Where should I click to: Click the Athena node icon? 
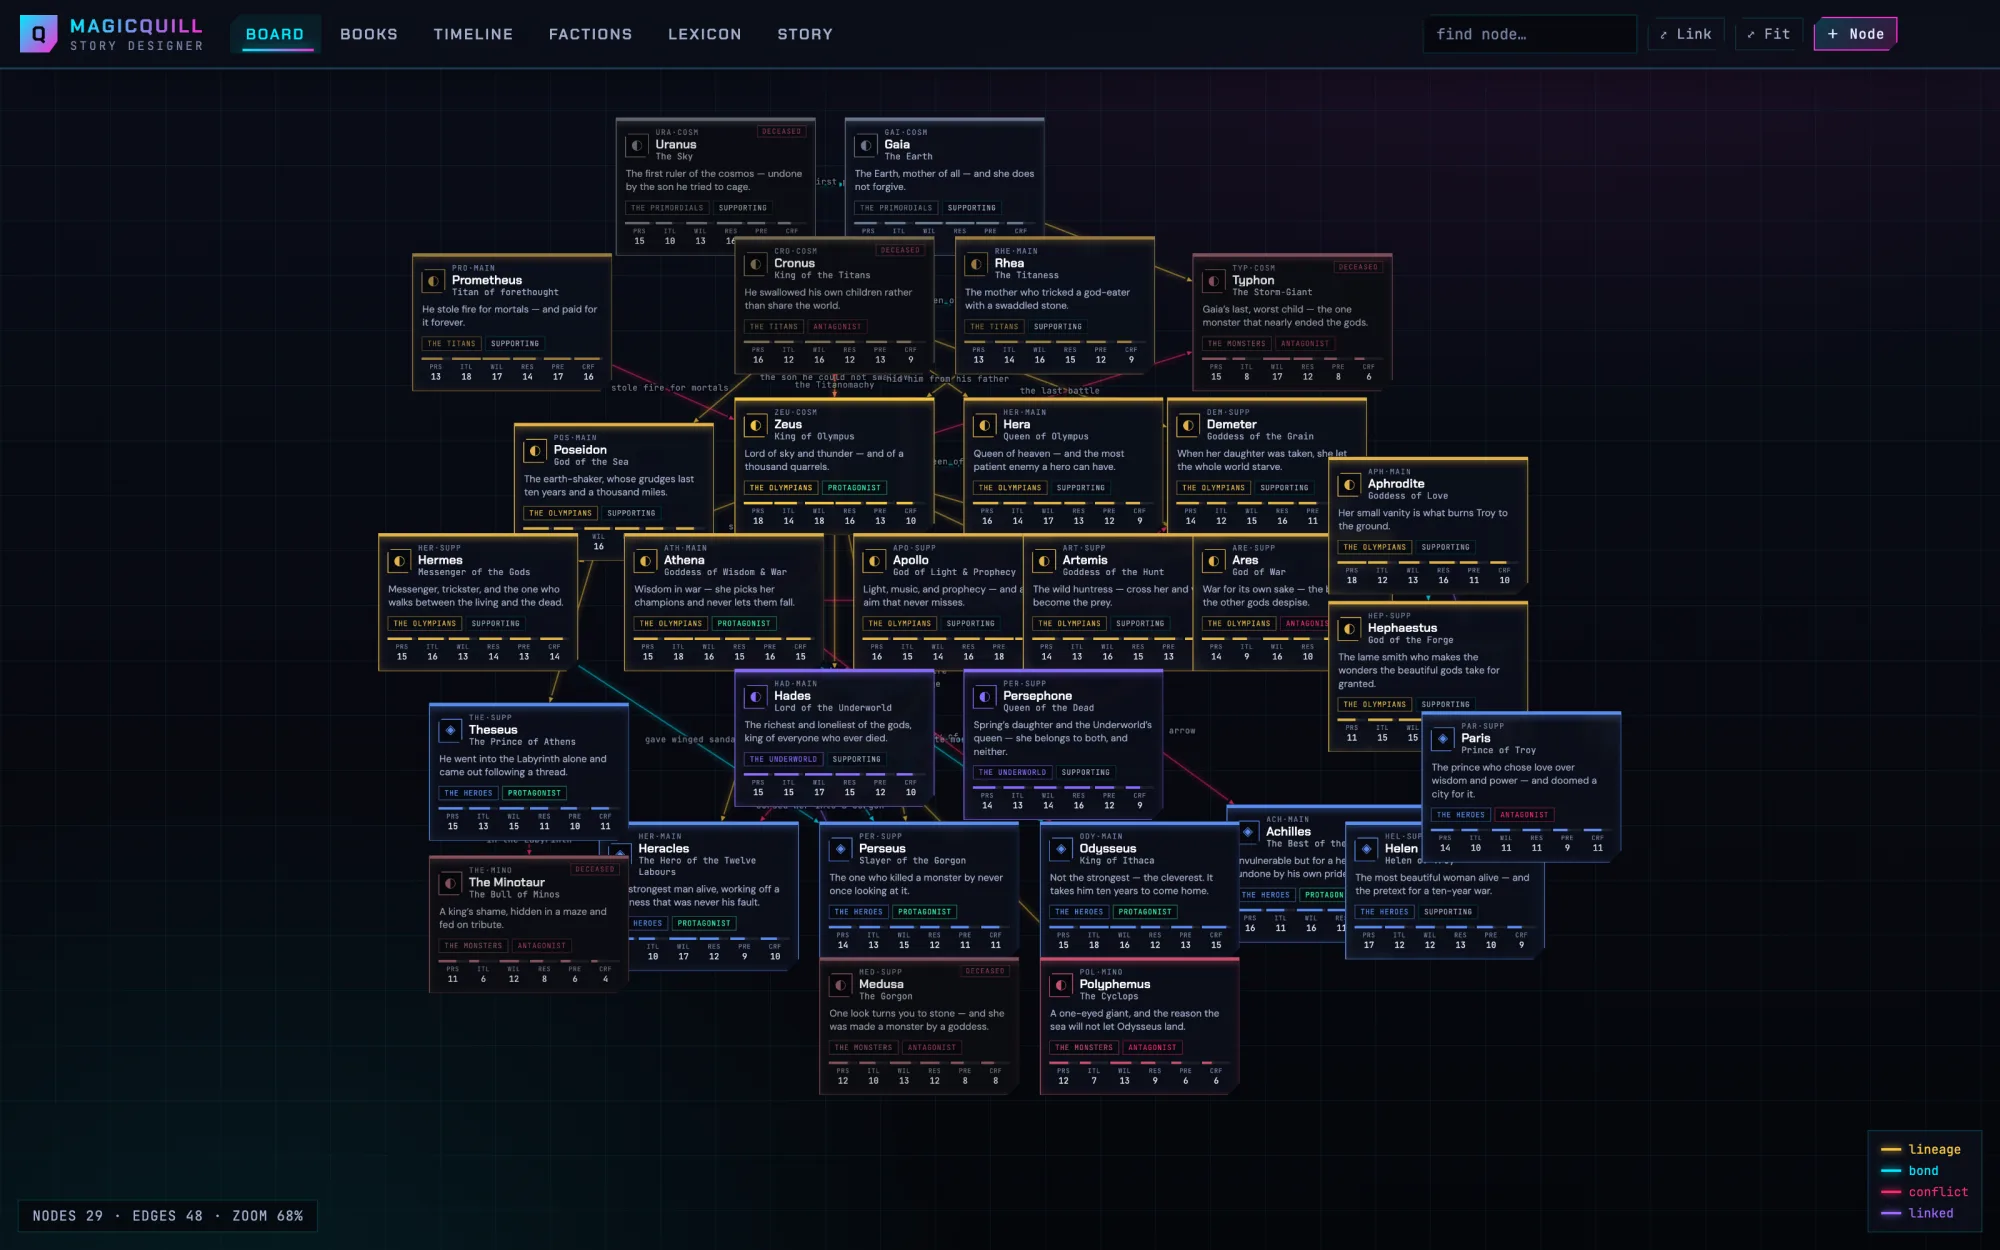click(645, 561)
